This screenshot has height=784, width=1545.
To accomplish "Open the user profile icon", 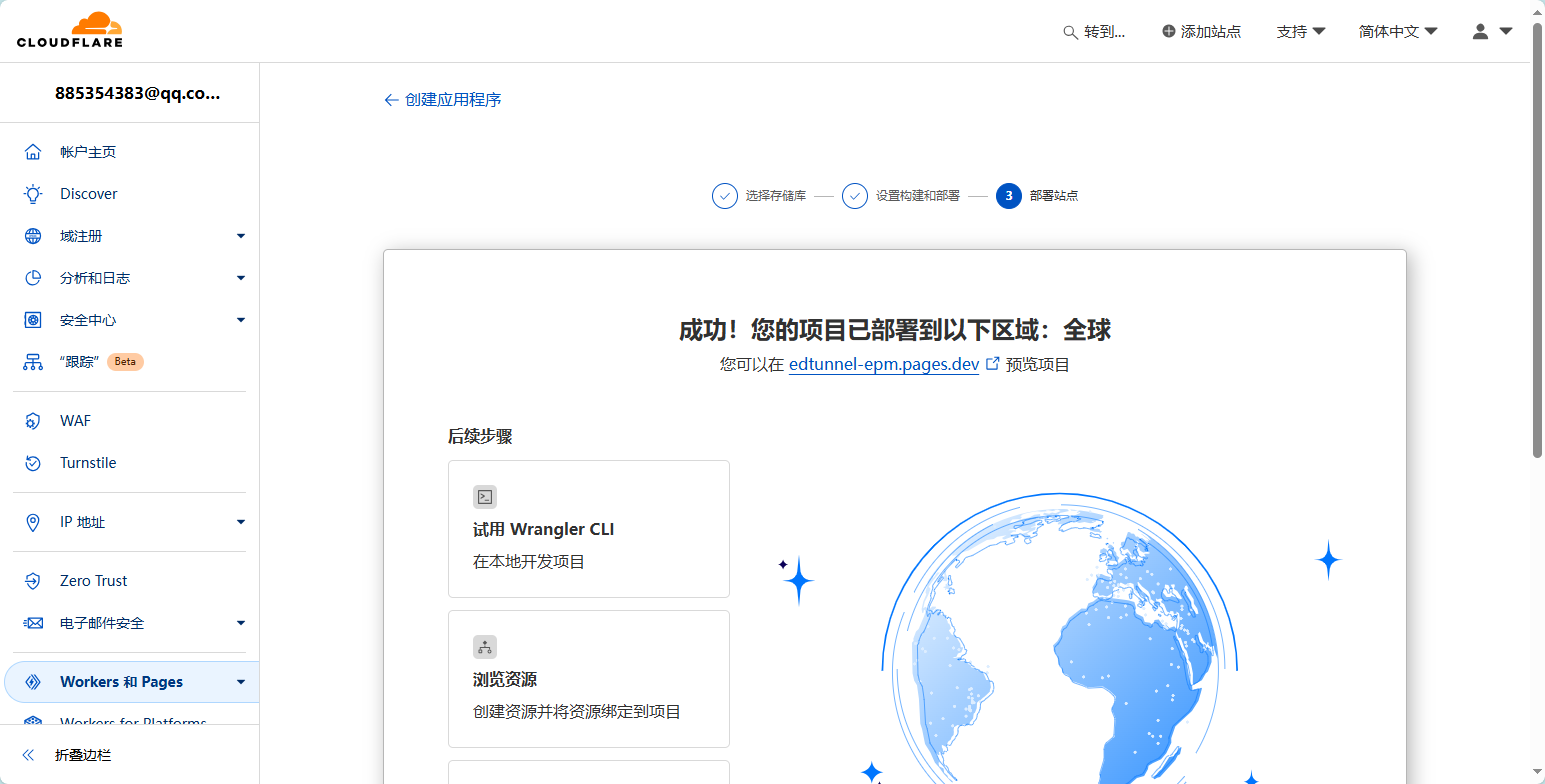I will click(x=1481, y=31).
